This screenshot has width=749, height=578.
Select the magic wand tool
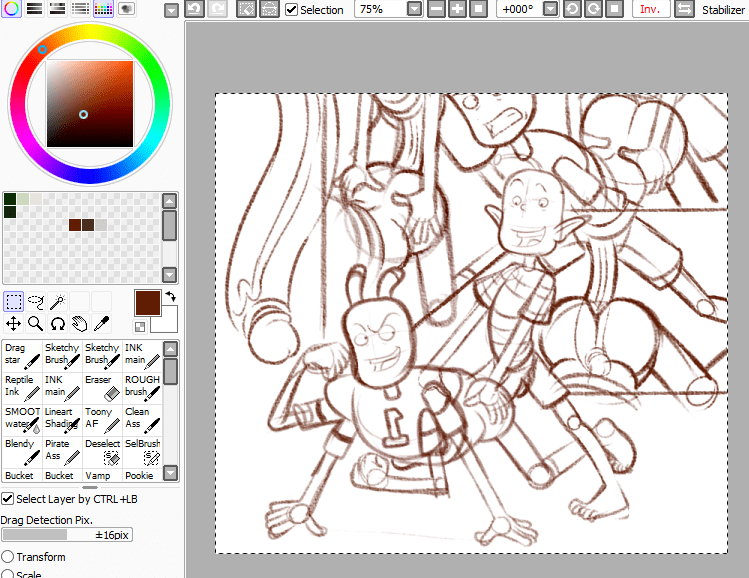58,302
